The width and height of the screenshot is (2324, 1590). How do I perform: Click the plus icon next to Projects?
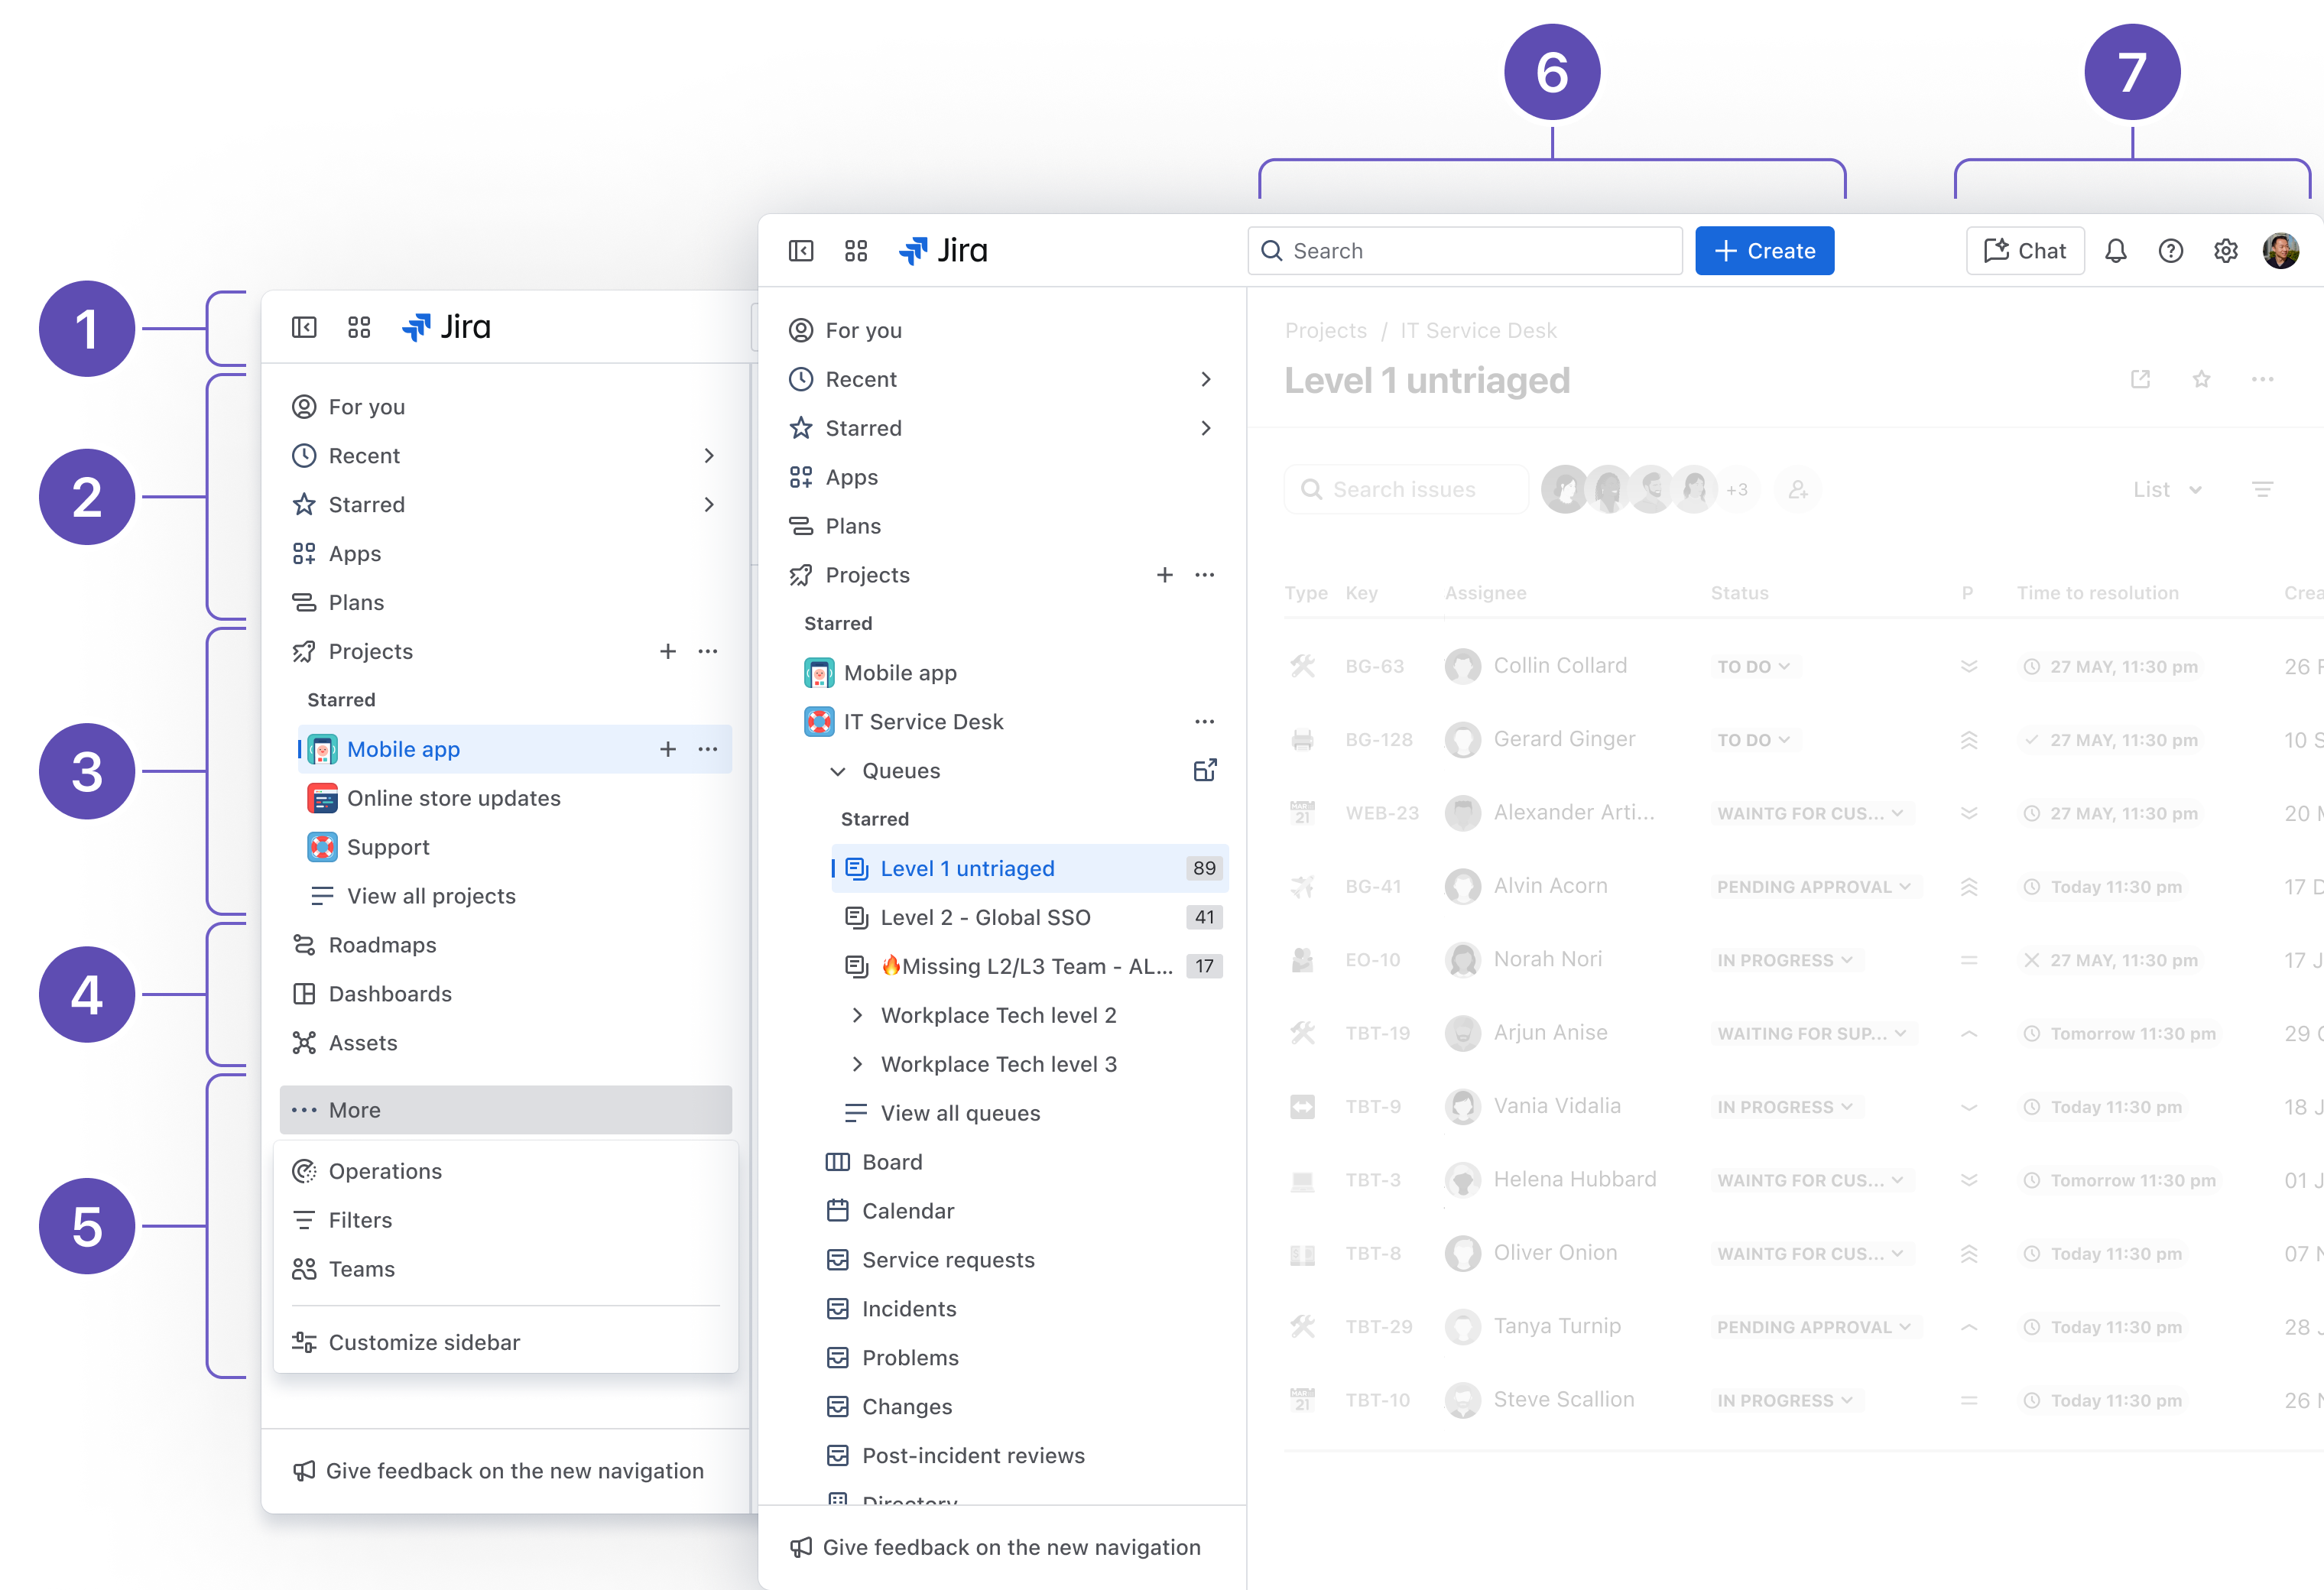[1164, 575]
